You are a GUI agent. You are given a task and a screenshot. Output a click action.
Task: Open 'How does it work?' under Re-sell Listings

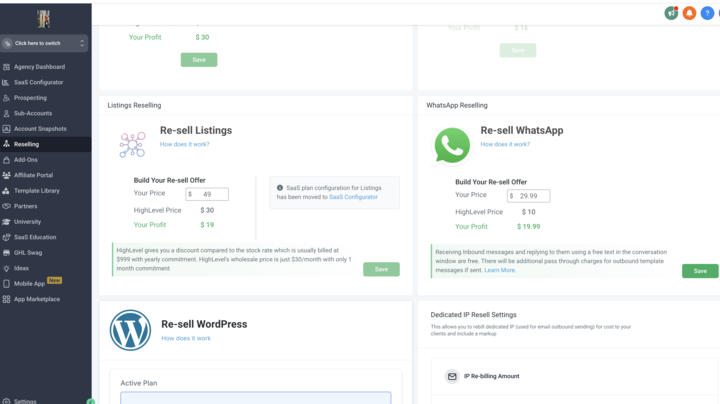pyautogui.click(x=184, y=145)
